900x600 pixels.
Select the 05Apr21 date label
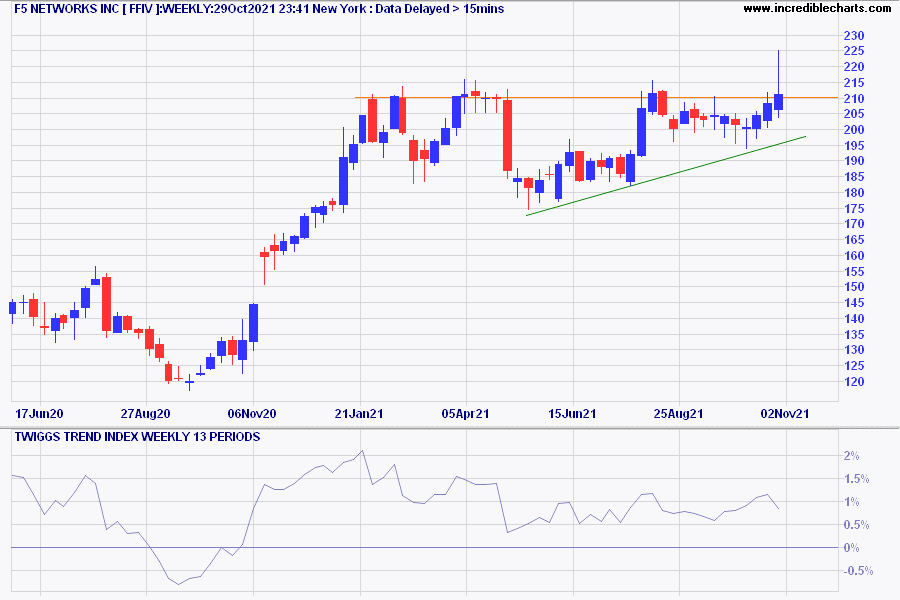(465, 413)
